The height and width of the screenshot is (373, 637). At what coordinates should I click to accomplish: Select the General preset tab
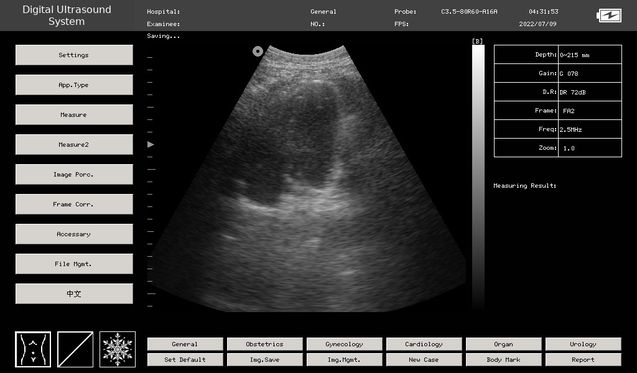point(185,344)
